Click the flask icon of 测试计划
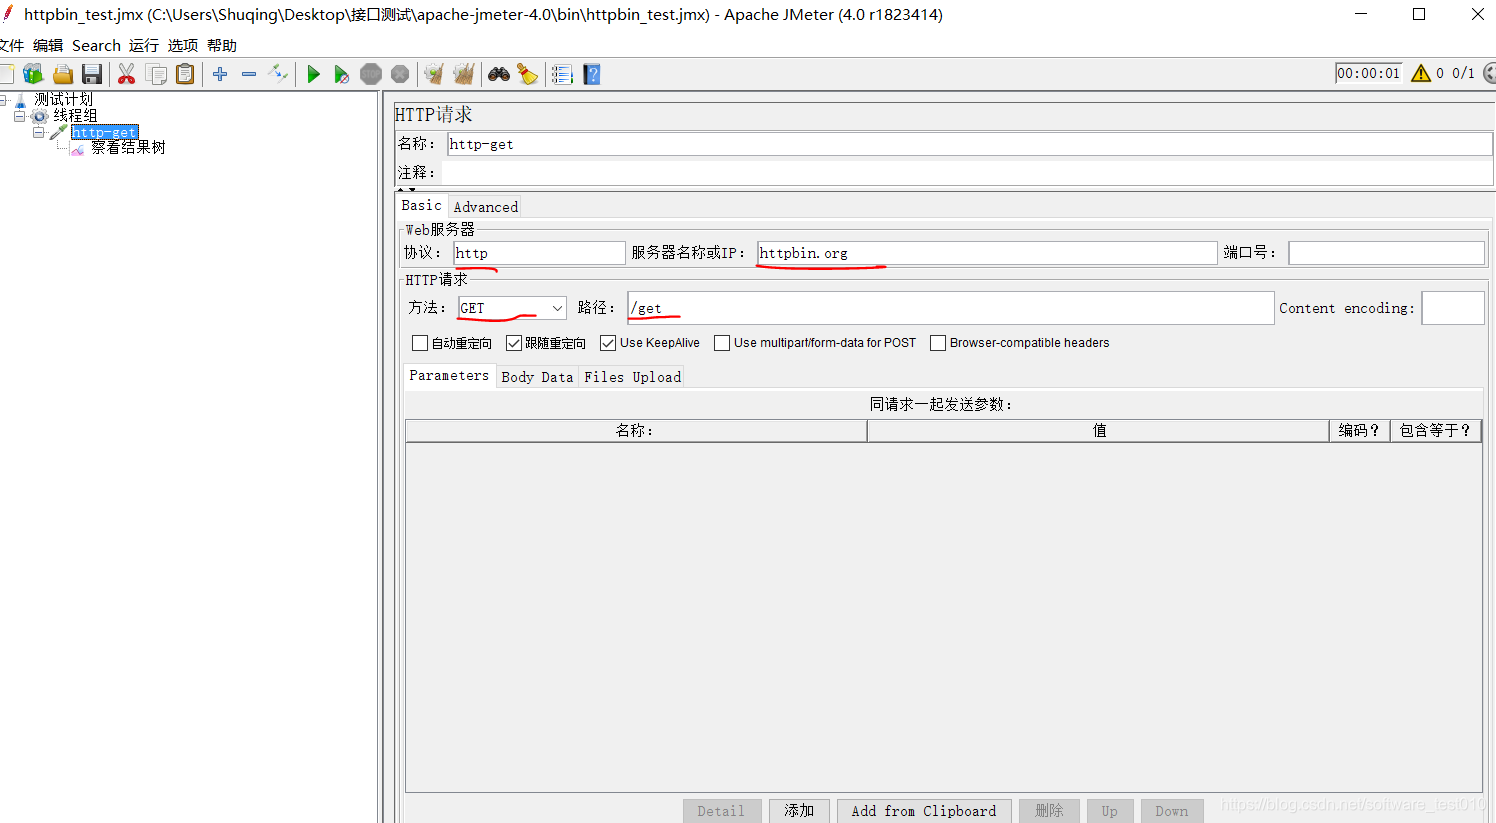 (x=20, y=100)
